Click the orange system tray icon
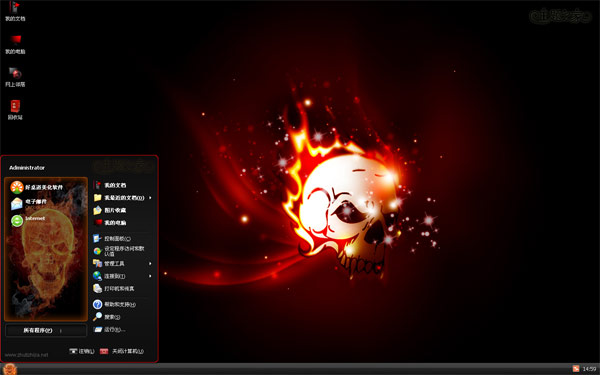600x375 pixels. [x=576, y=369]
